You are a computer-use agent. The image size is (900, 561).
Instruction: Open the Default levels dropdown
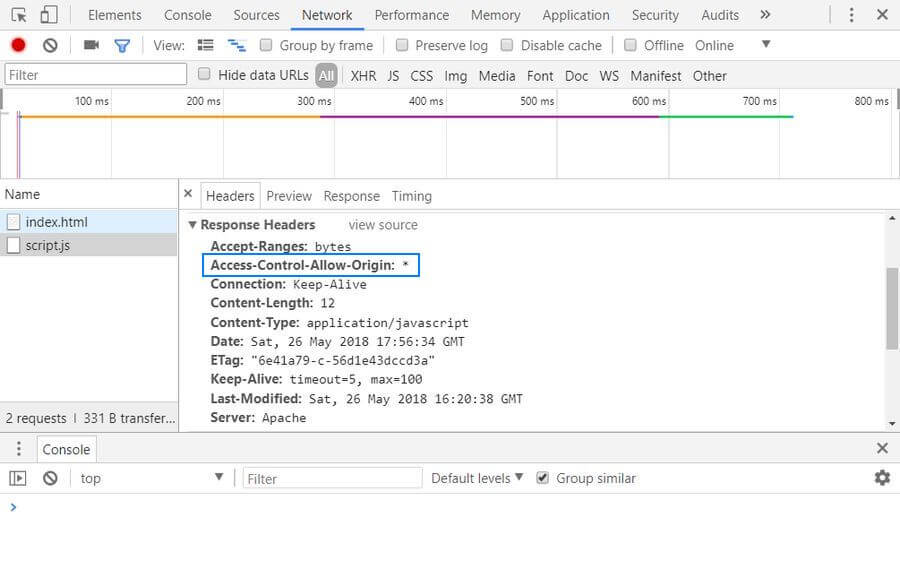coord(477,478)
